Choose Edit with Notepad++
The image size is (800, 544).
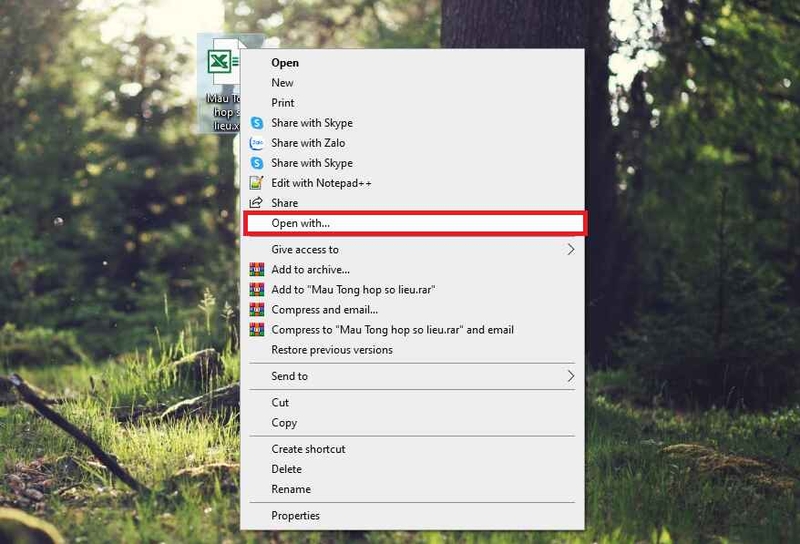pos(413,183)
